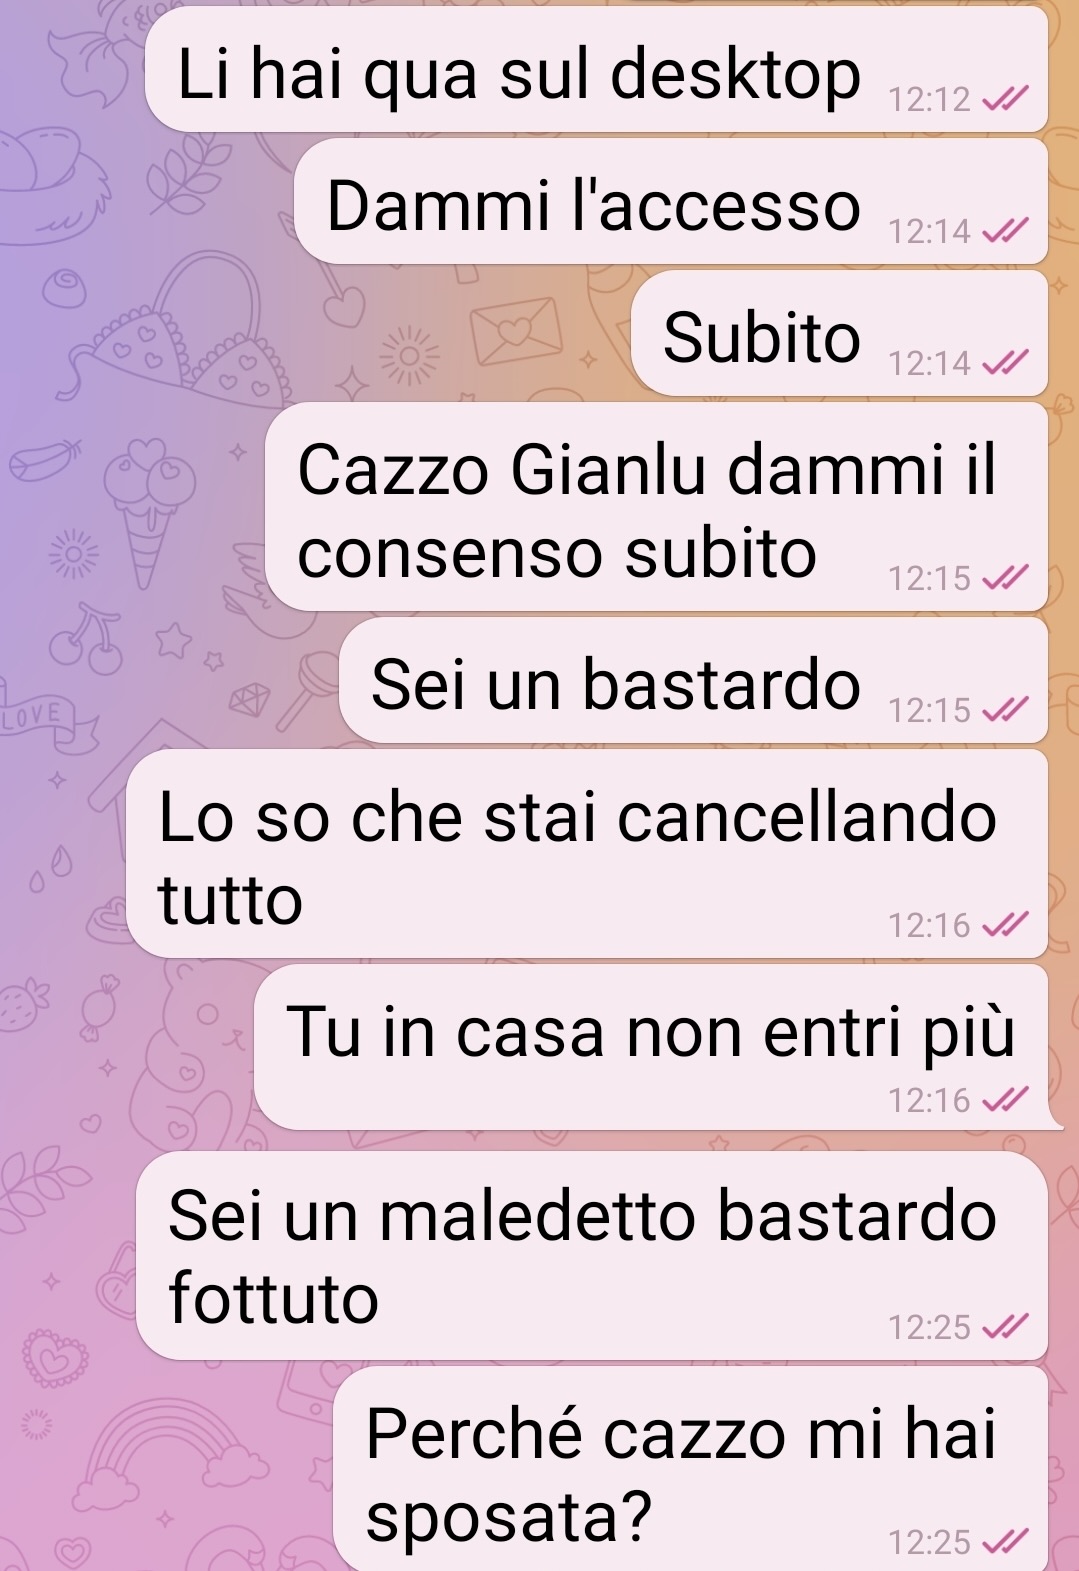
Task: Tap read receipt icon on 'Tu in casa non entri più'
Action: tap(1005, 1100)
